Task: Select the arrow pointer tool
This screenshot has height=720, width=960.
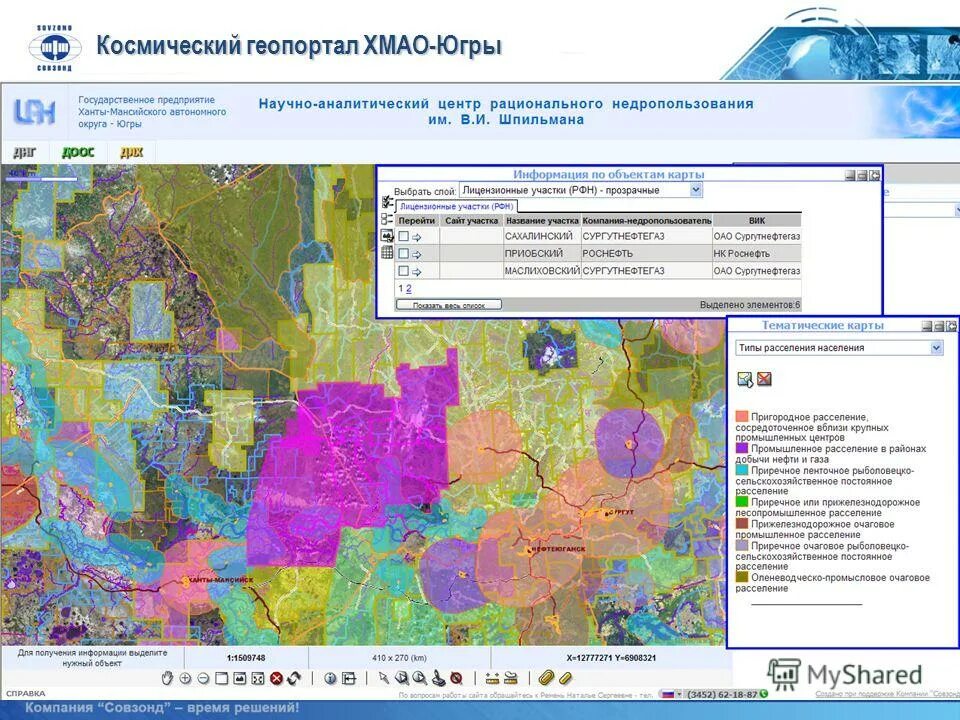Action: coord(382,675)
